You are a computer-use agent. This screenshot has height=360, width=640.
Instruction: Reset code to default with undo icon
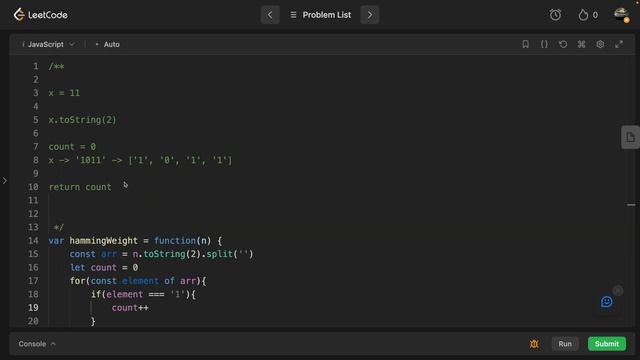tap(563, 44)
